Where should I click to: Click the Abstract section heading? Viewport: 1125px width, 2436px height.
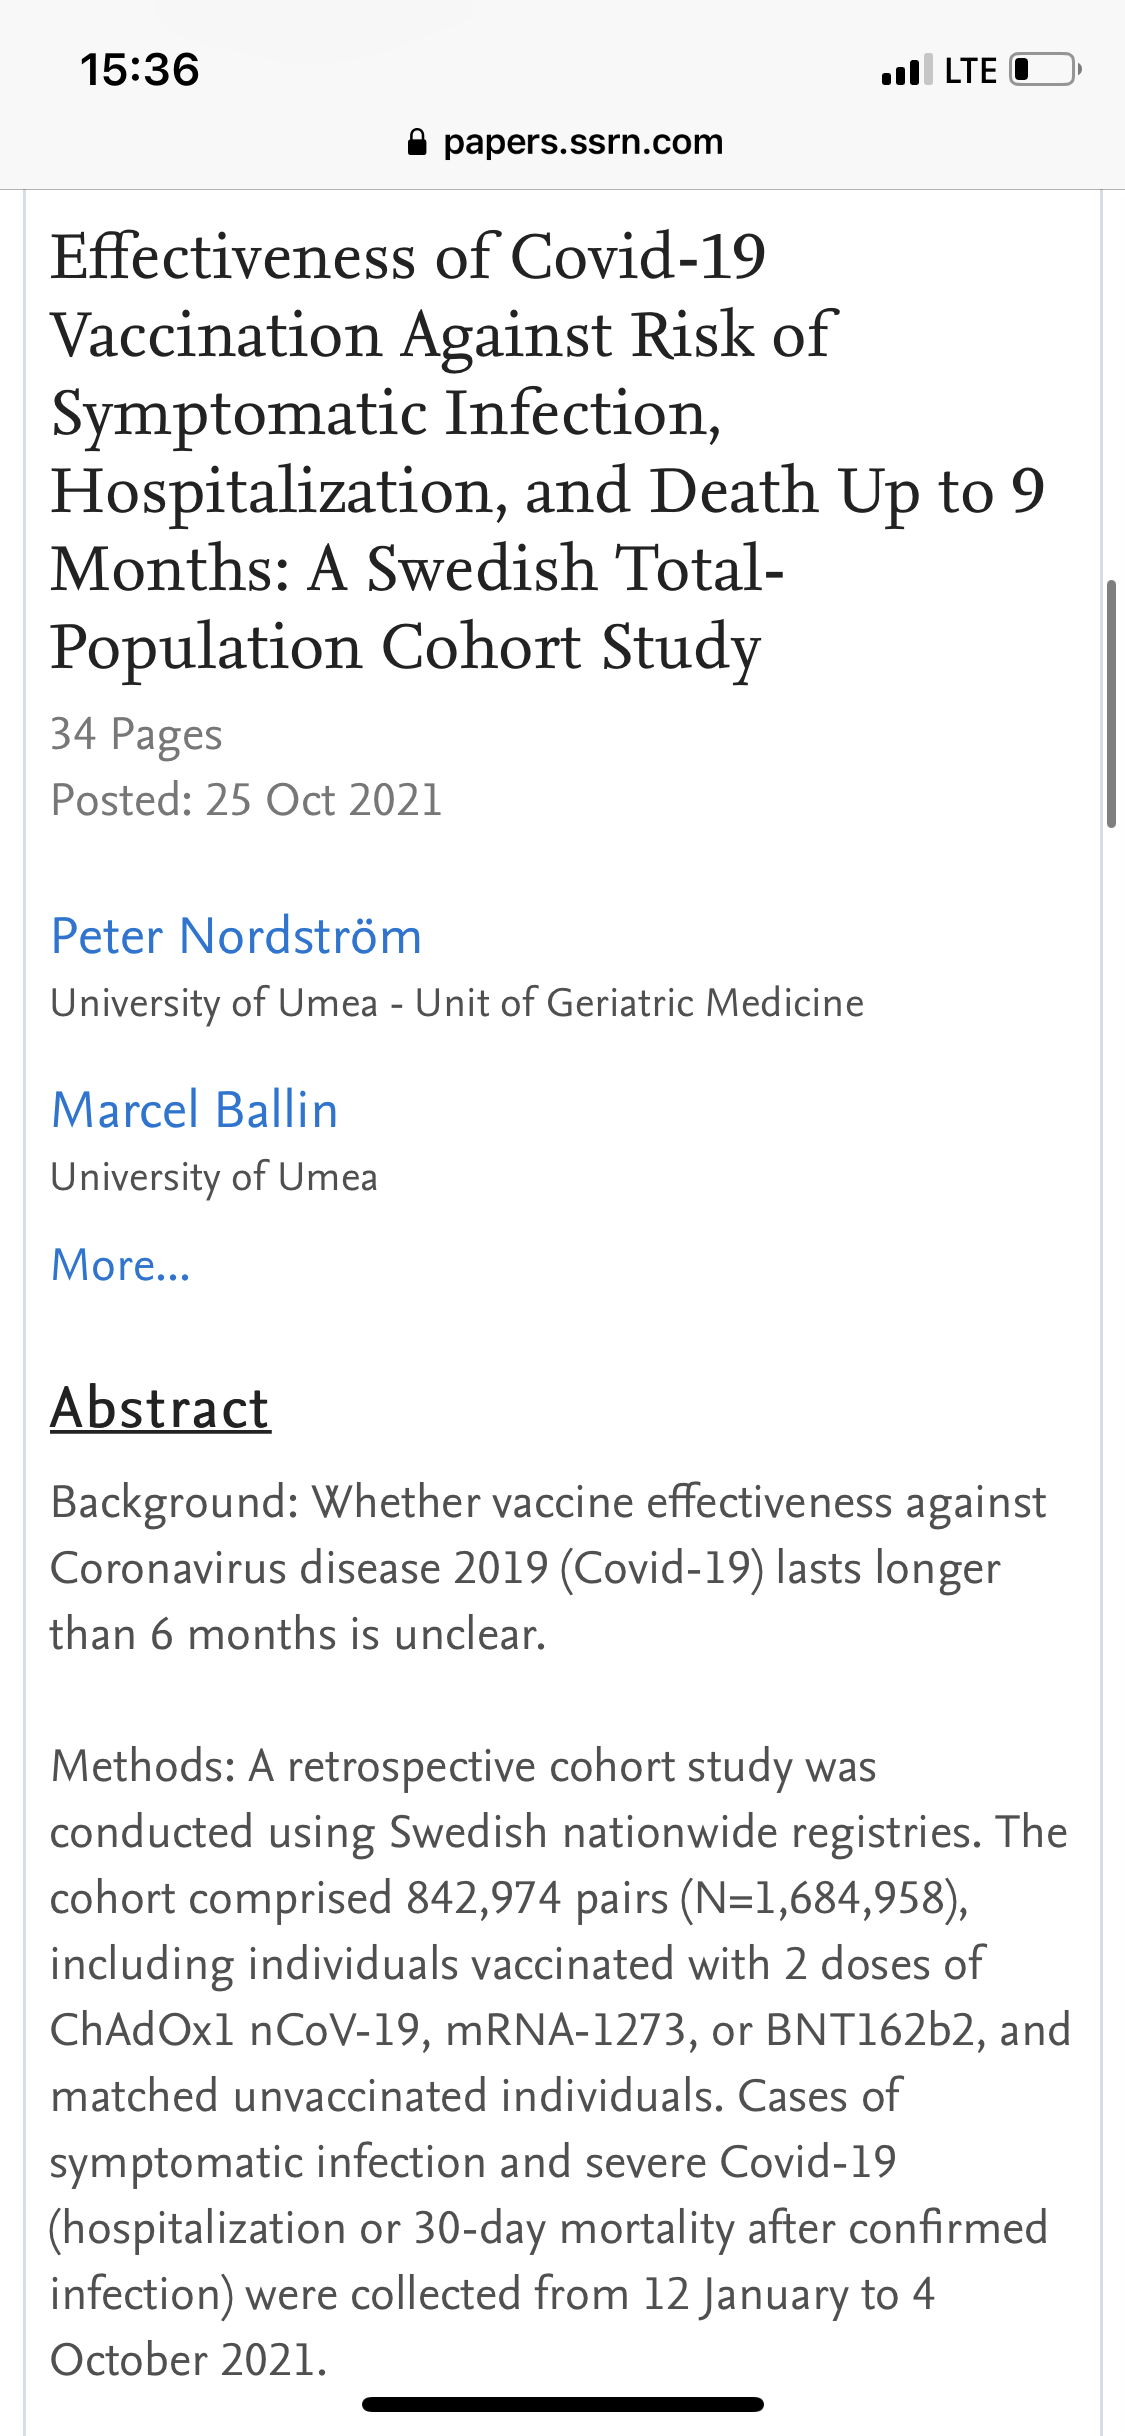pyautogui.click(x=160, y=1408)
